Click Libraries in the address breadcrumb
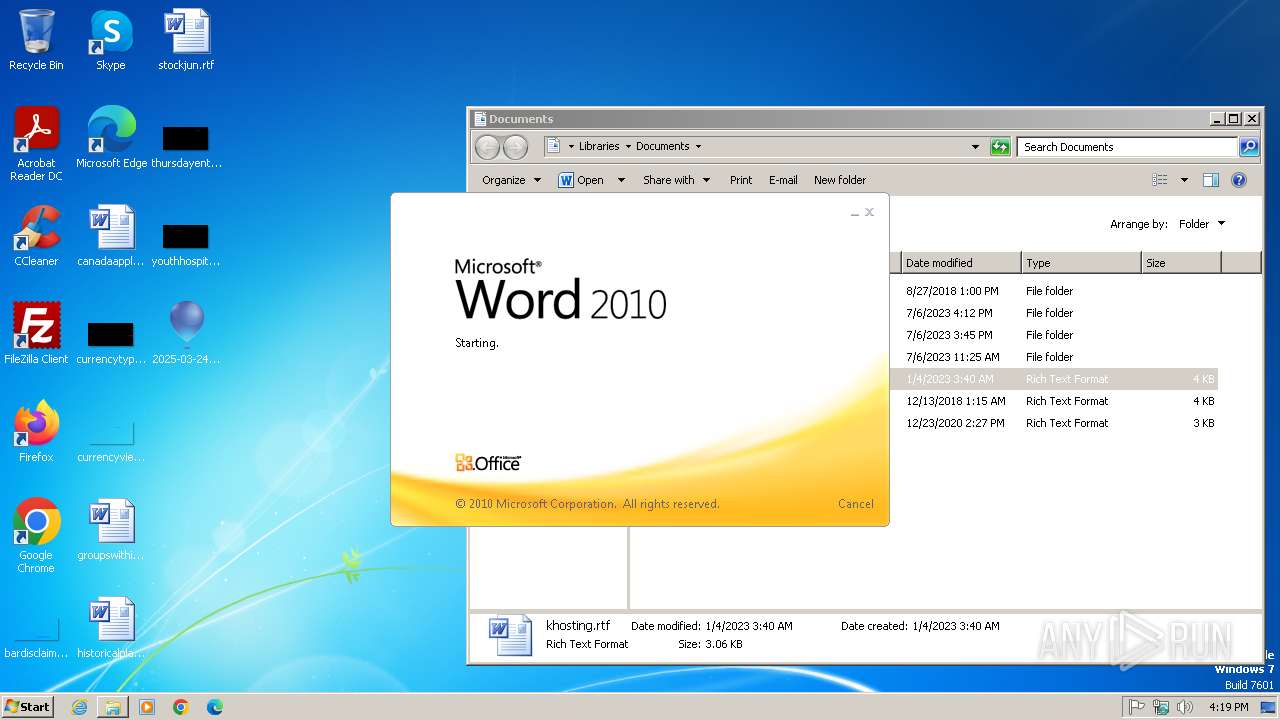The image size is (1280, 720). tap(599, 146)
